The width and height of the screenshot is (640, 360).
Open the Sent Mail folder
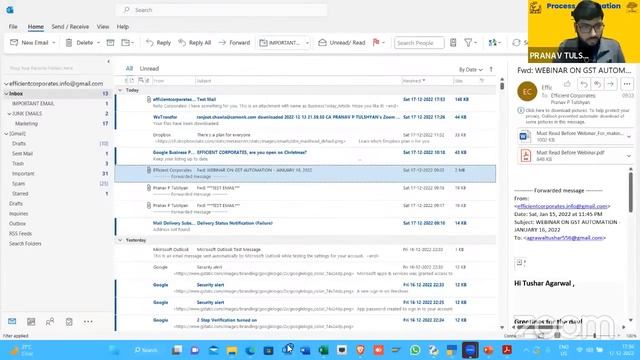pyautogui.click(x=22, y=154)
